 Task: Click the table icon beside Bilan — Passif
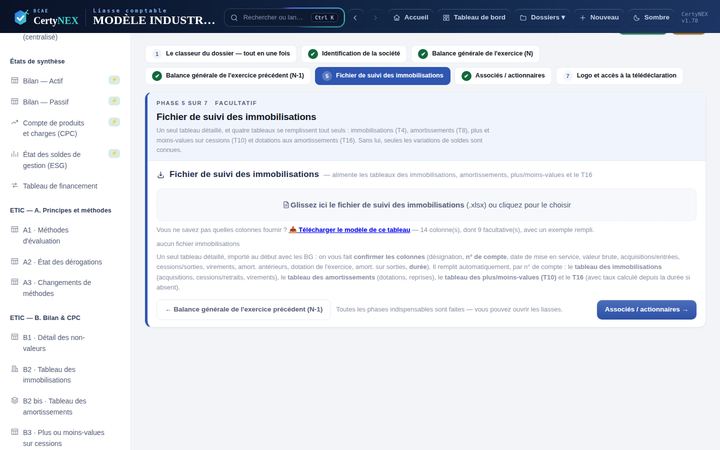15,101
